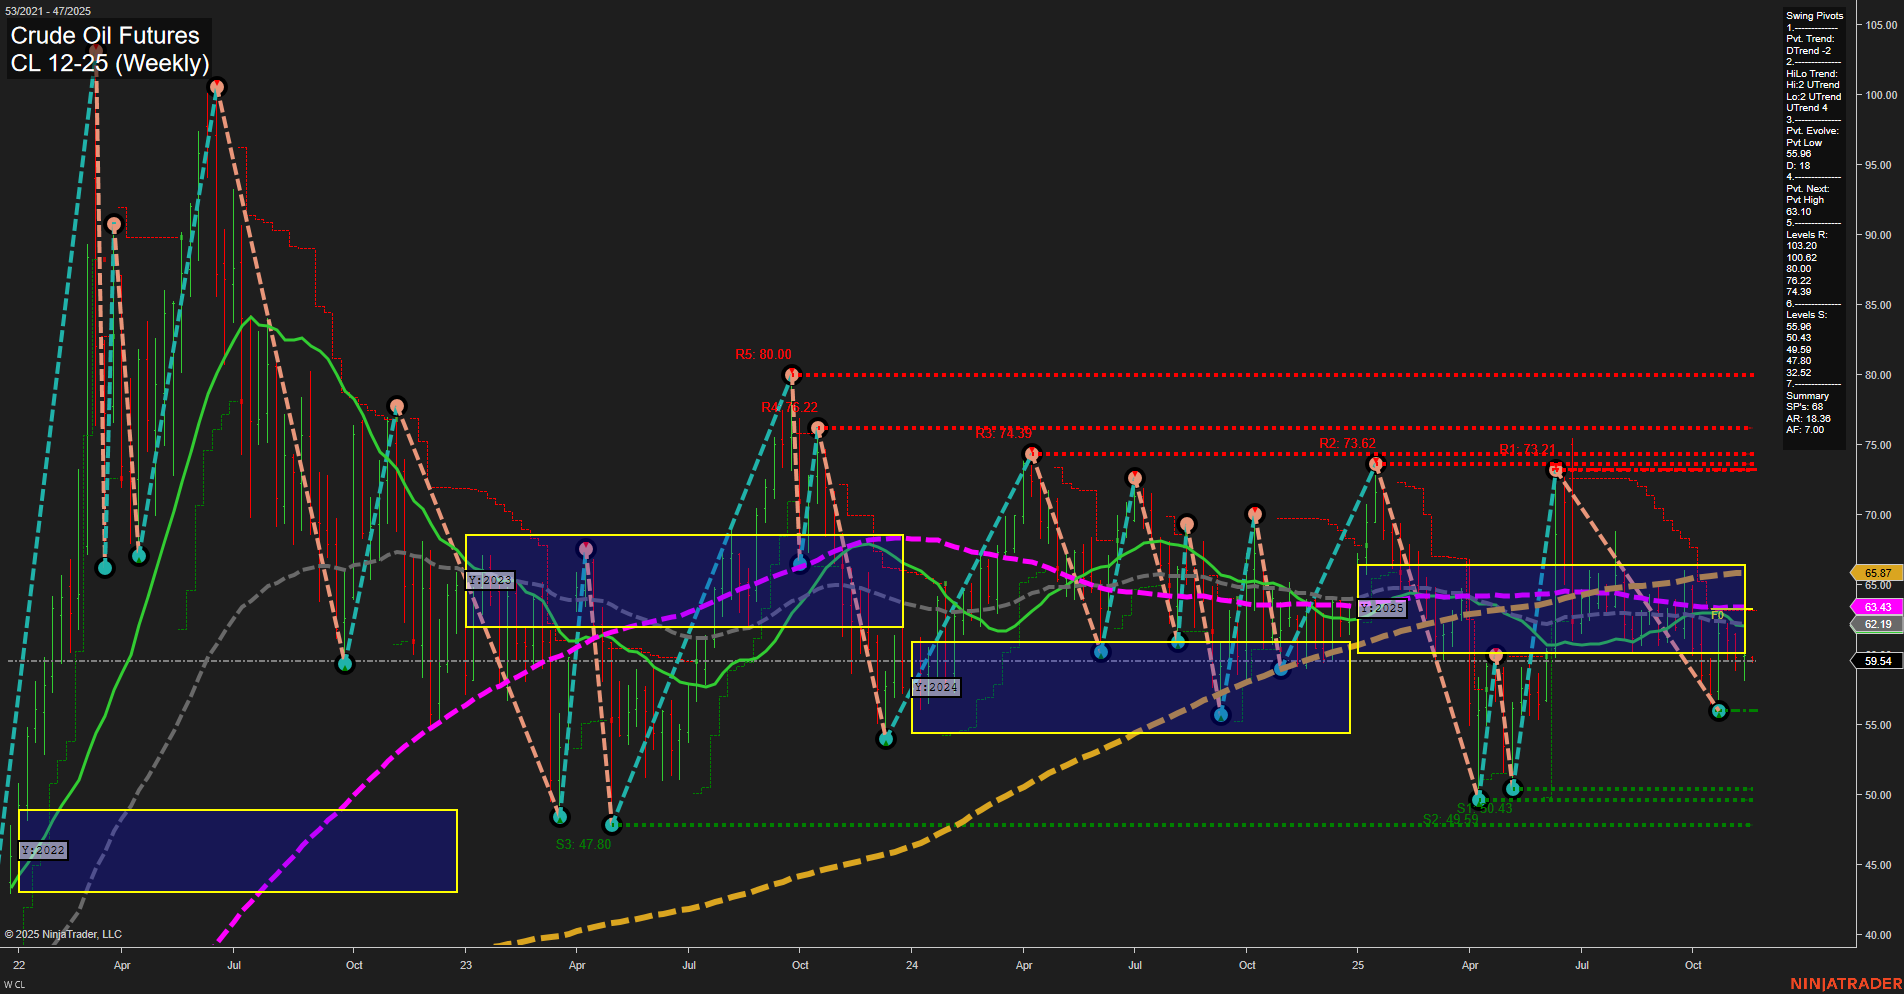Image resolution: width=1904 pixels, height=994 pixels.
Task: Click the yellow 65.87 price marker
Action: [x=1877, y=572]
